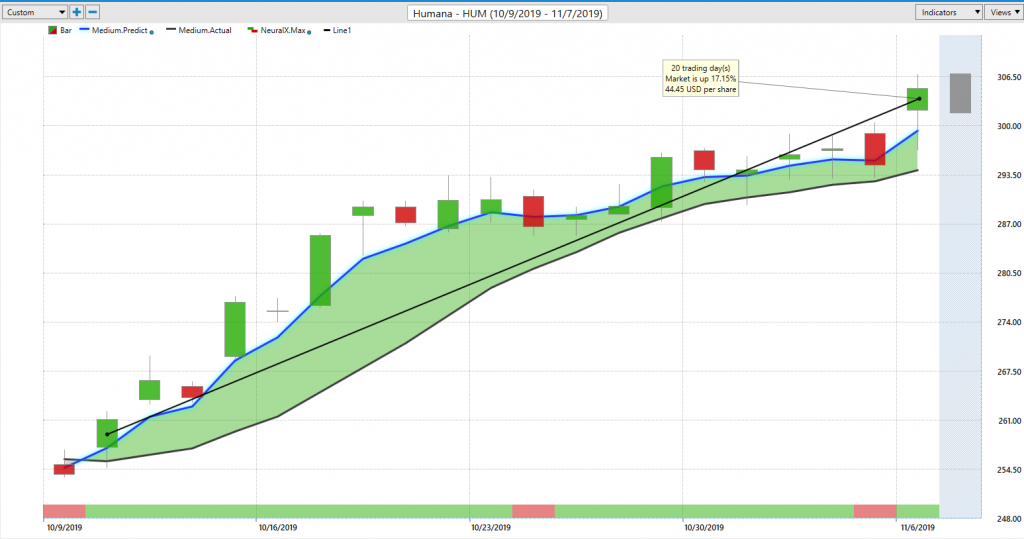Zoom in with the plus button
This screenshot has height=539, width=1024.
pos(76,12)
